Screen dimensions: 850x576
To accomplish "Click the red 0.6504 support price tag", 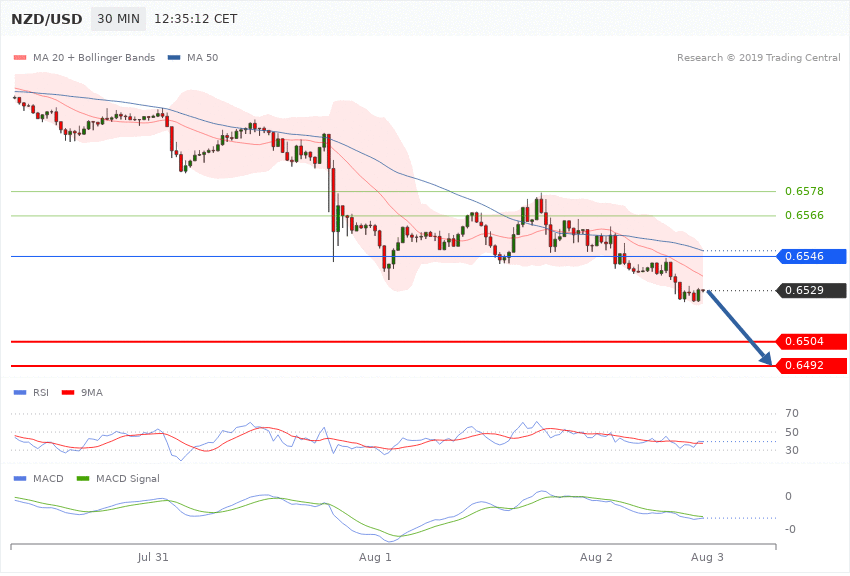I will coord(811,341).
